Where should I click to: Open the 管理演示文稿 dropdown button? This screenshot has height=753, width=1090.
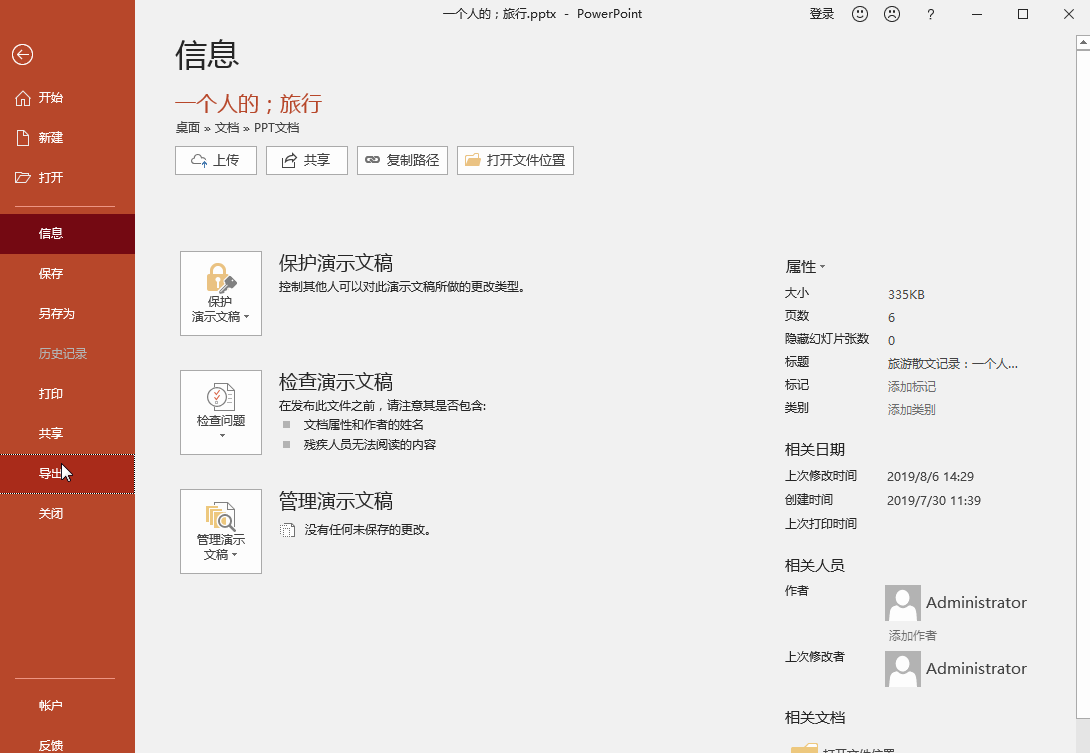point(221,531)
